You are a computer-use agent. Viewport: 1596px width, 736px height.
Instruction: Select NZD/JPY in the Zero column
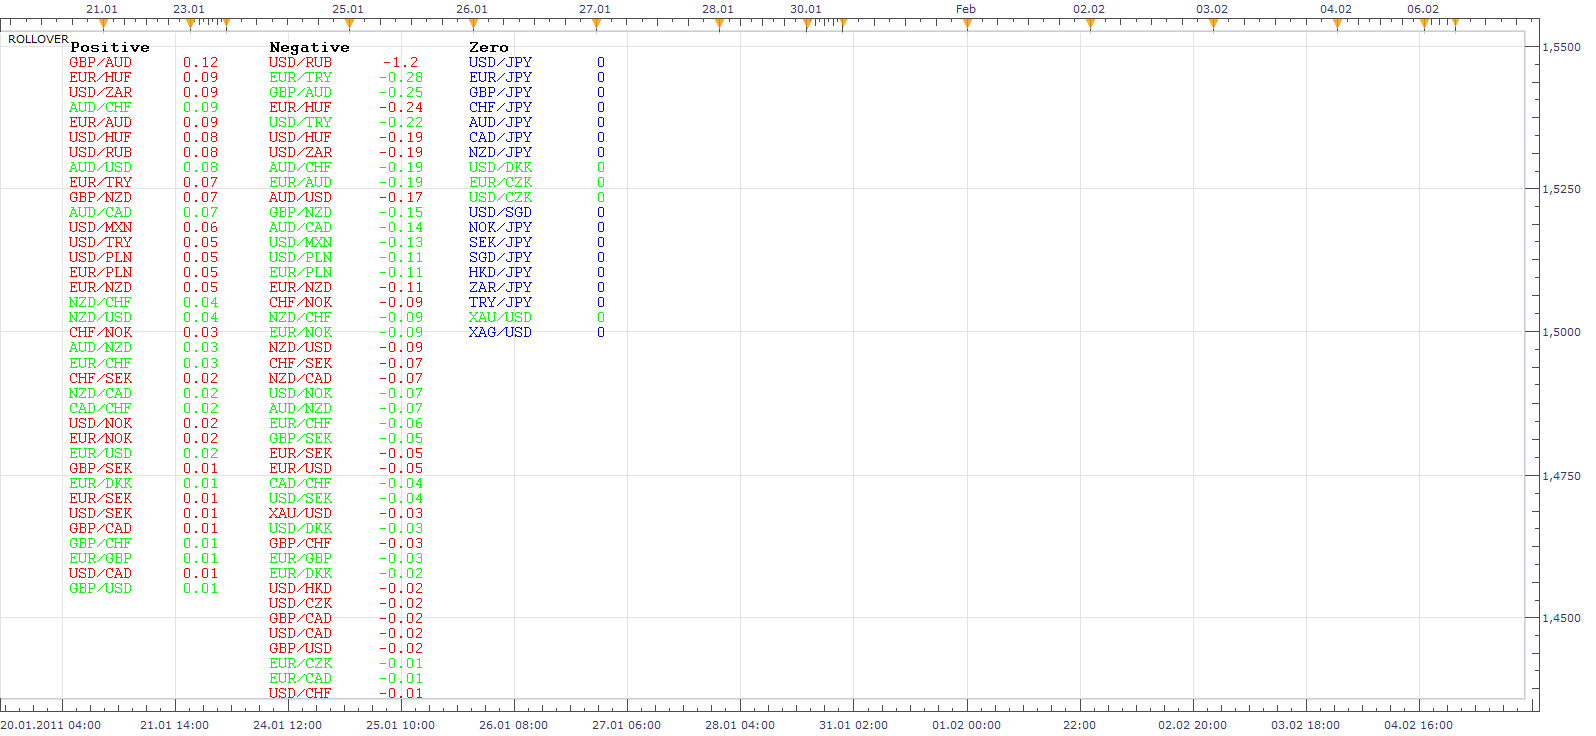coord(500,152)
